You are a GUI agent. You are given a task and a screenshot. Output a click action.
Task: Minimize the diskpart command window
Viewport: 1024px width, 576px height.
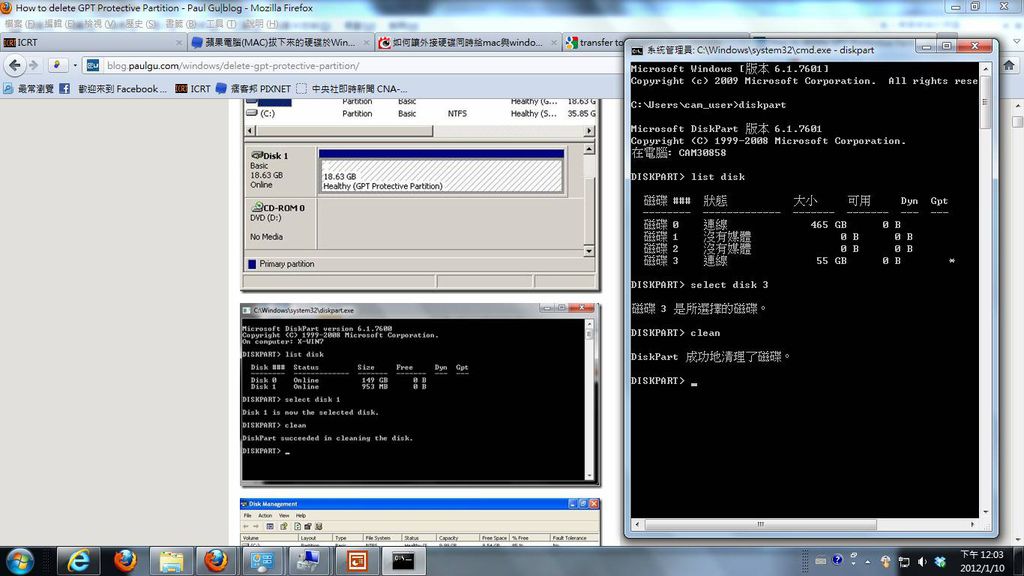coord(924,46)
